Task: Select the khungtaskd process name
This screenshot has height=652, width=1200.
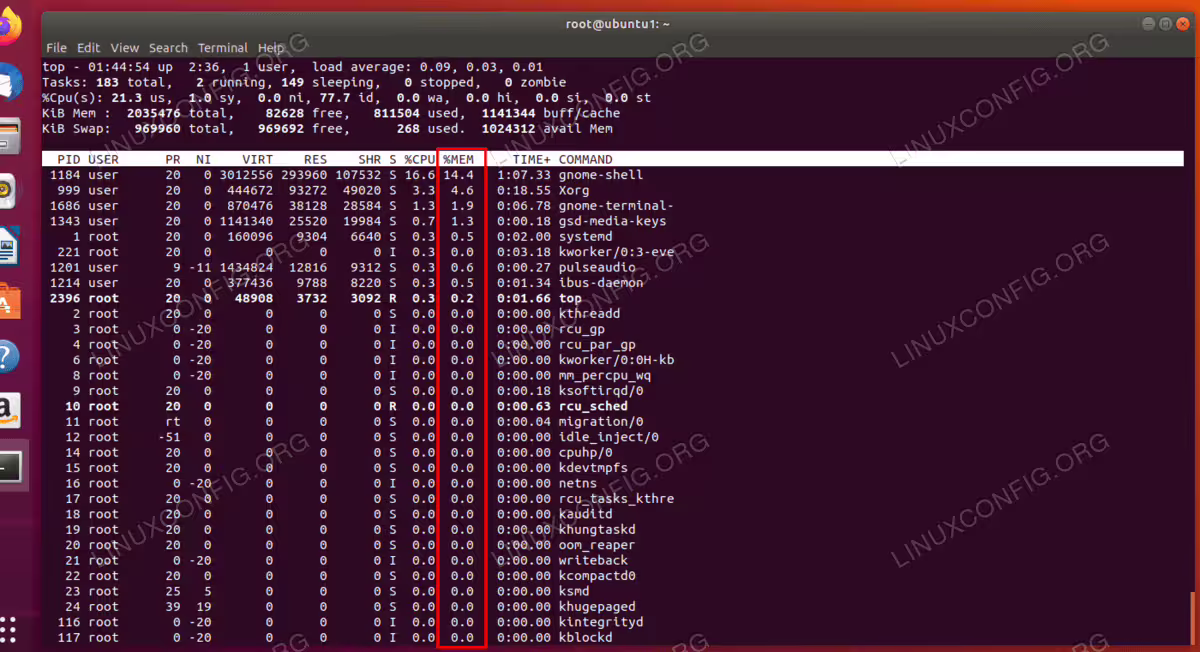Action: pos(597,529)
